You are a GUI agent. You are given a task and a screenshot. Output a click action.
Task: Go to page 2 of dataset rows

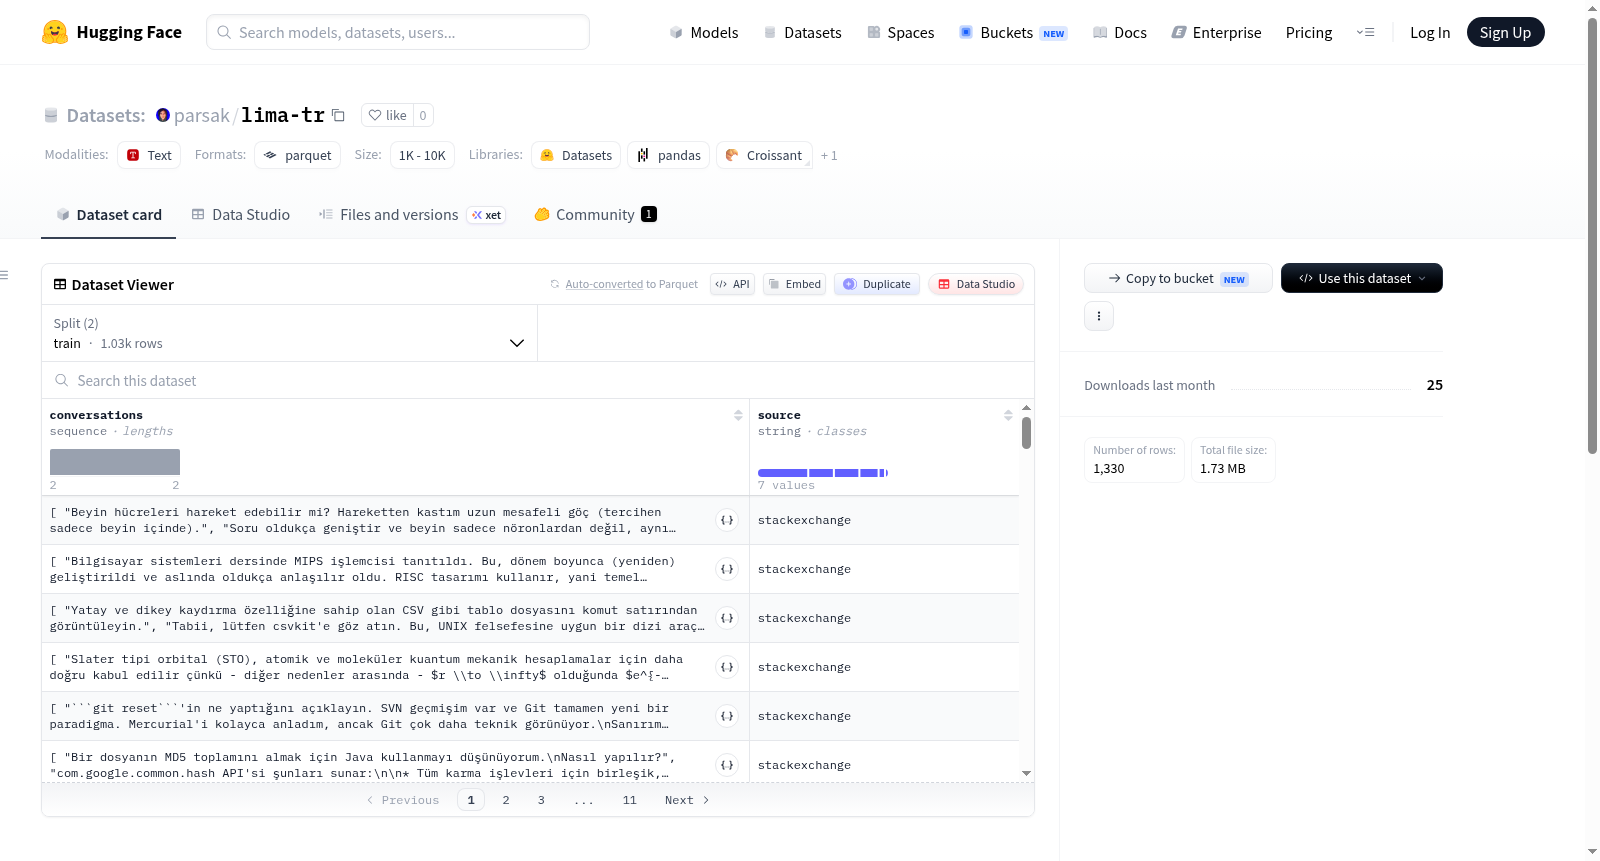coord(506,800)
